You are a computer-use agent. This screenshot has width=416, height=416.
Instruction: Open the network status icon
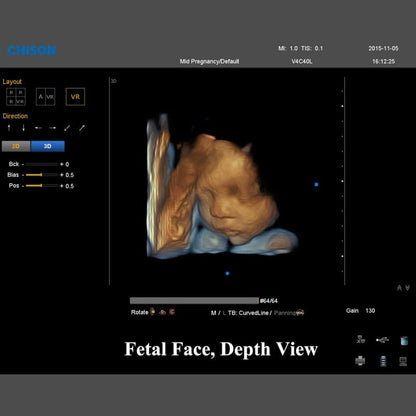pyautogui.click(x=361, y=339)
